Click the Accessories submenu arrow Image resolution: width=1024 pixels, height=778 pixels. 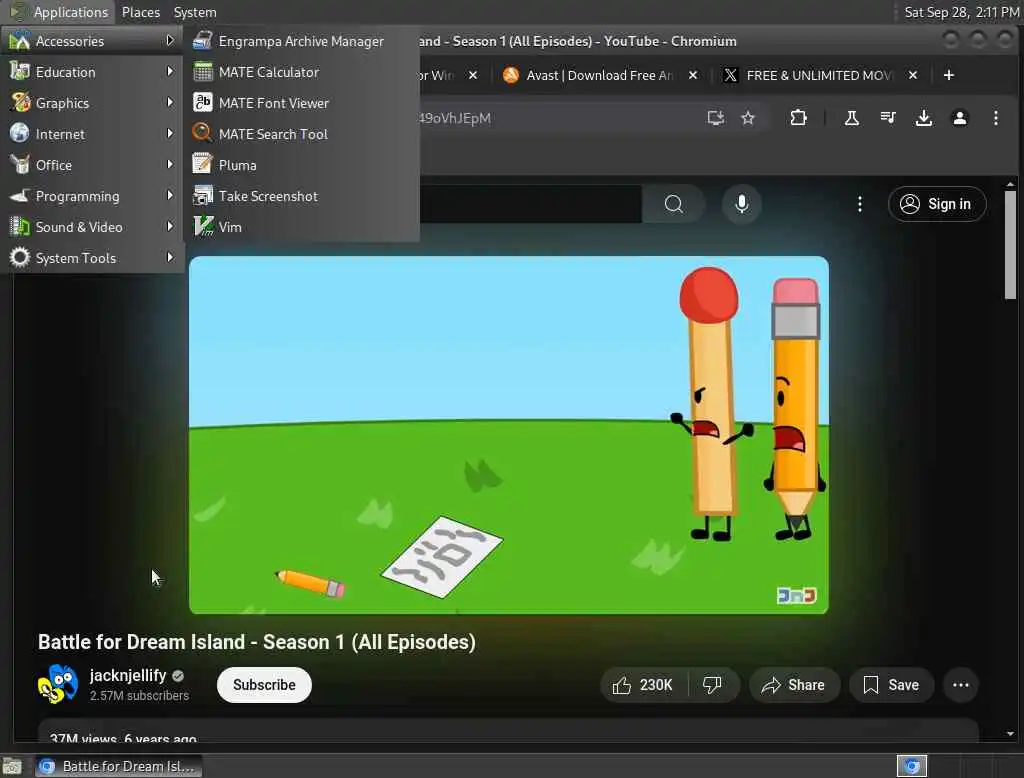coord(170,41)
